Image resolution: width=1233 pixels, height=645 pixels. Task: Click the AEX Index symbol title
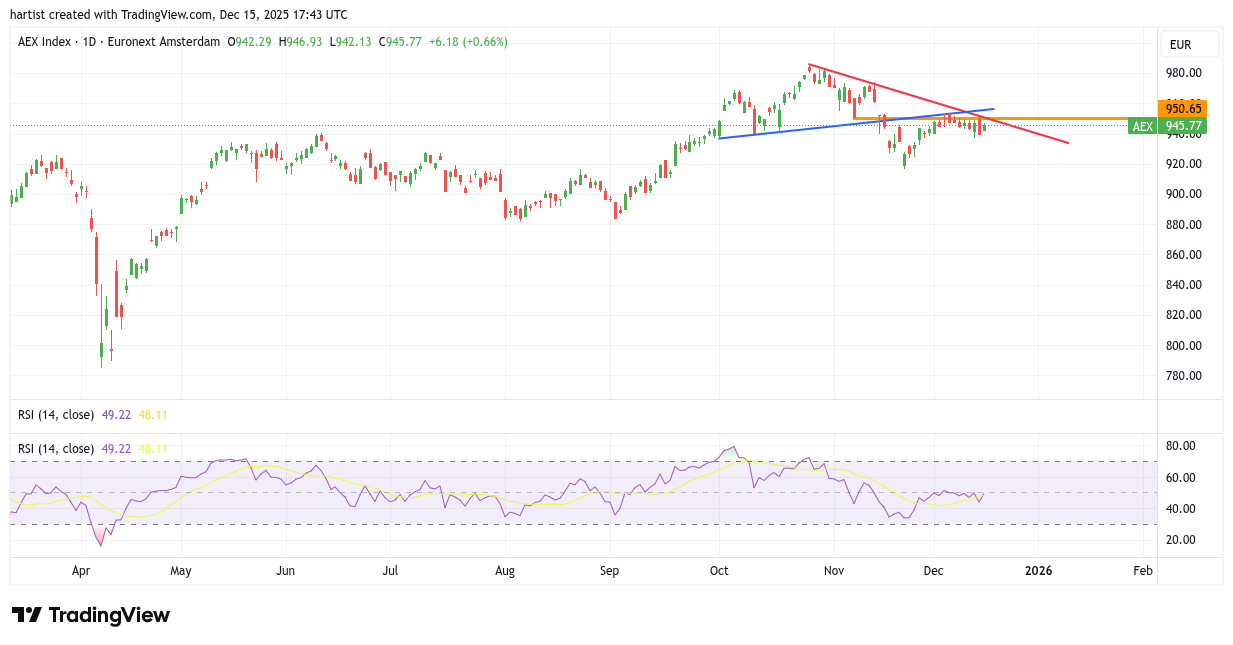[x=50, y=42]
